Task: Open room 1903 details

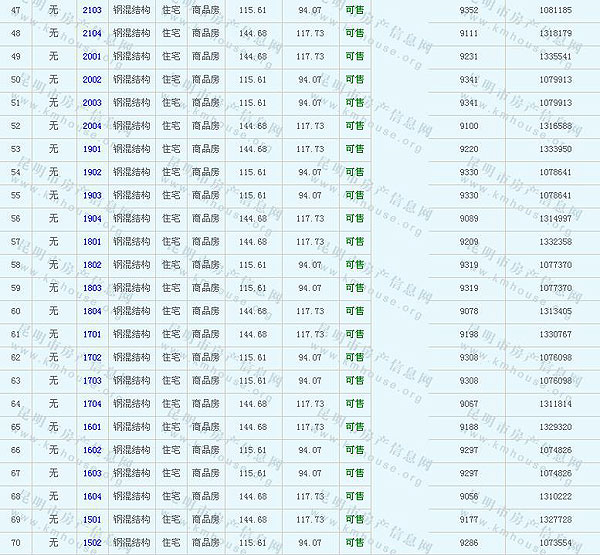Action: (x=92, y=195)
